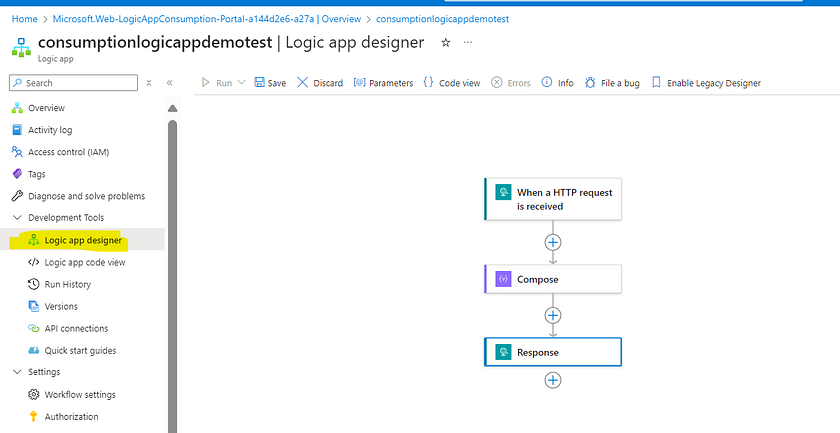This screenshot has width=840, height=433.
Task: Click the Versions document icon
Action: click(x=34, y=306)
